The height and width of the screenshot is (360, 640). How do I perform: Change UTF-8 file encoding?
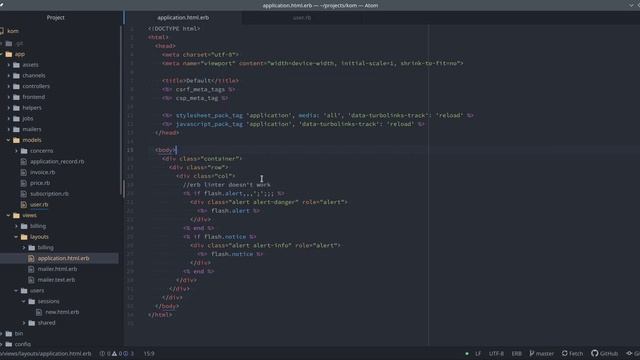pyautogui.click(x=496, y=354)
